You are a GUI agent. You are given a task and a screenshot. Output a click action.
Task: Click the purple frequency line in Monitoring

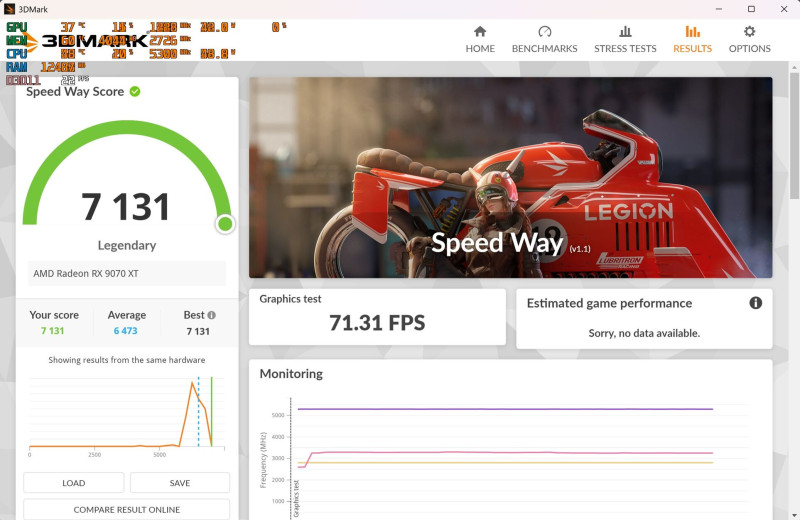pos(505,409)
